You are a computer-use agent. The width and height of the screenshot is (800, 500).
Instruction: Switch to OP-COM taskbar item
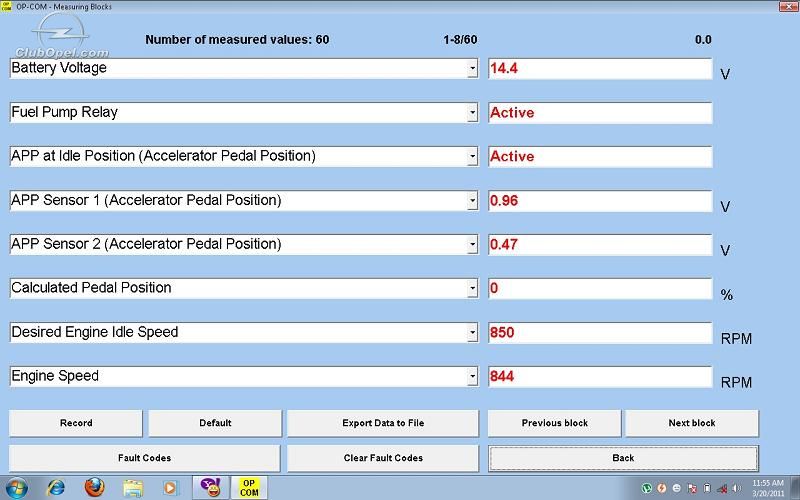pos(249,488)
